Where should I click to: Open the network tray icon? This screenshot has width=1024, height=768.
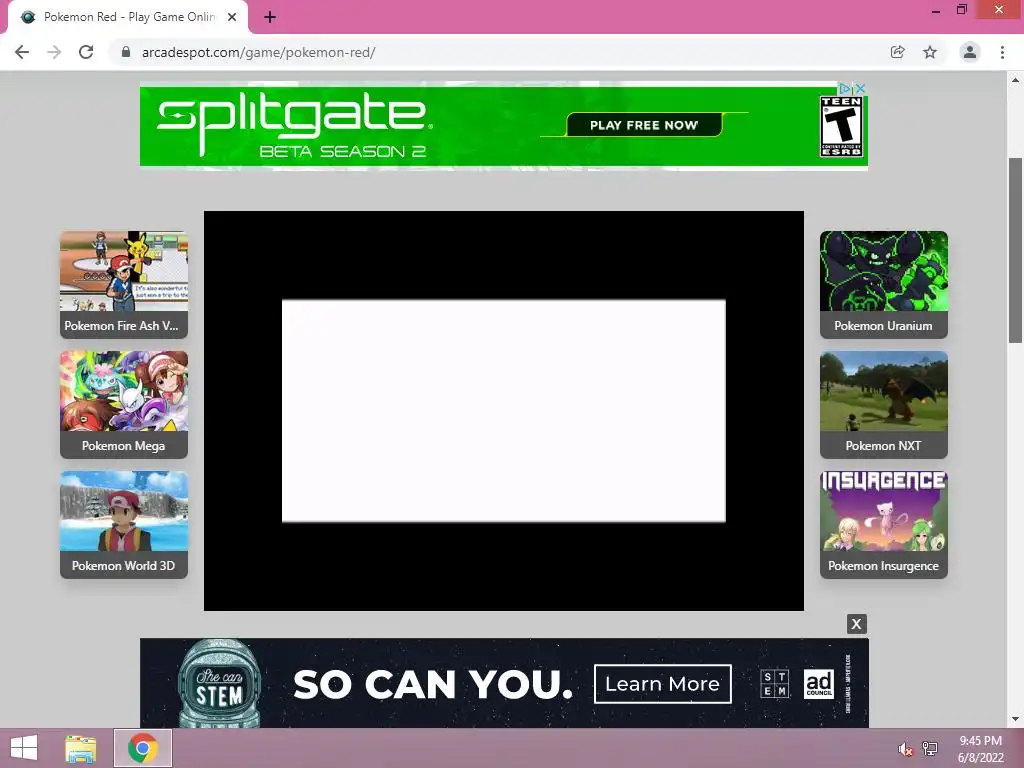click(x=930, y=748)
